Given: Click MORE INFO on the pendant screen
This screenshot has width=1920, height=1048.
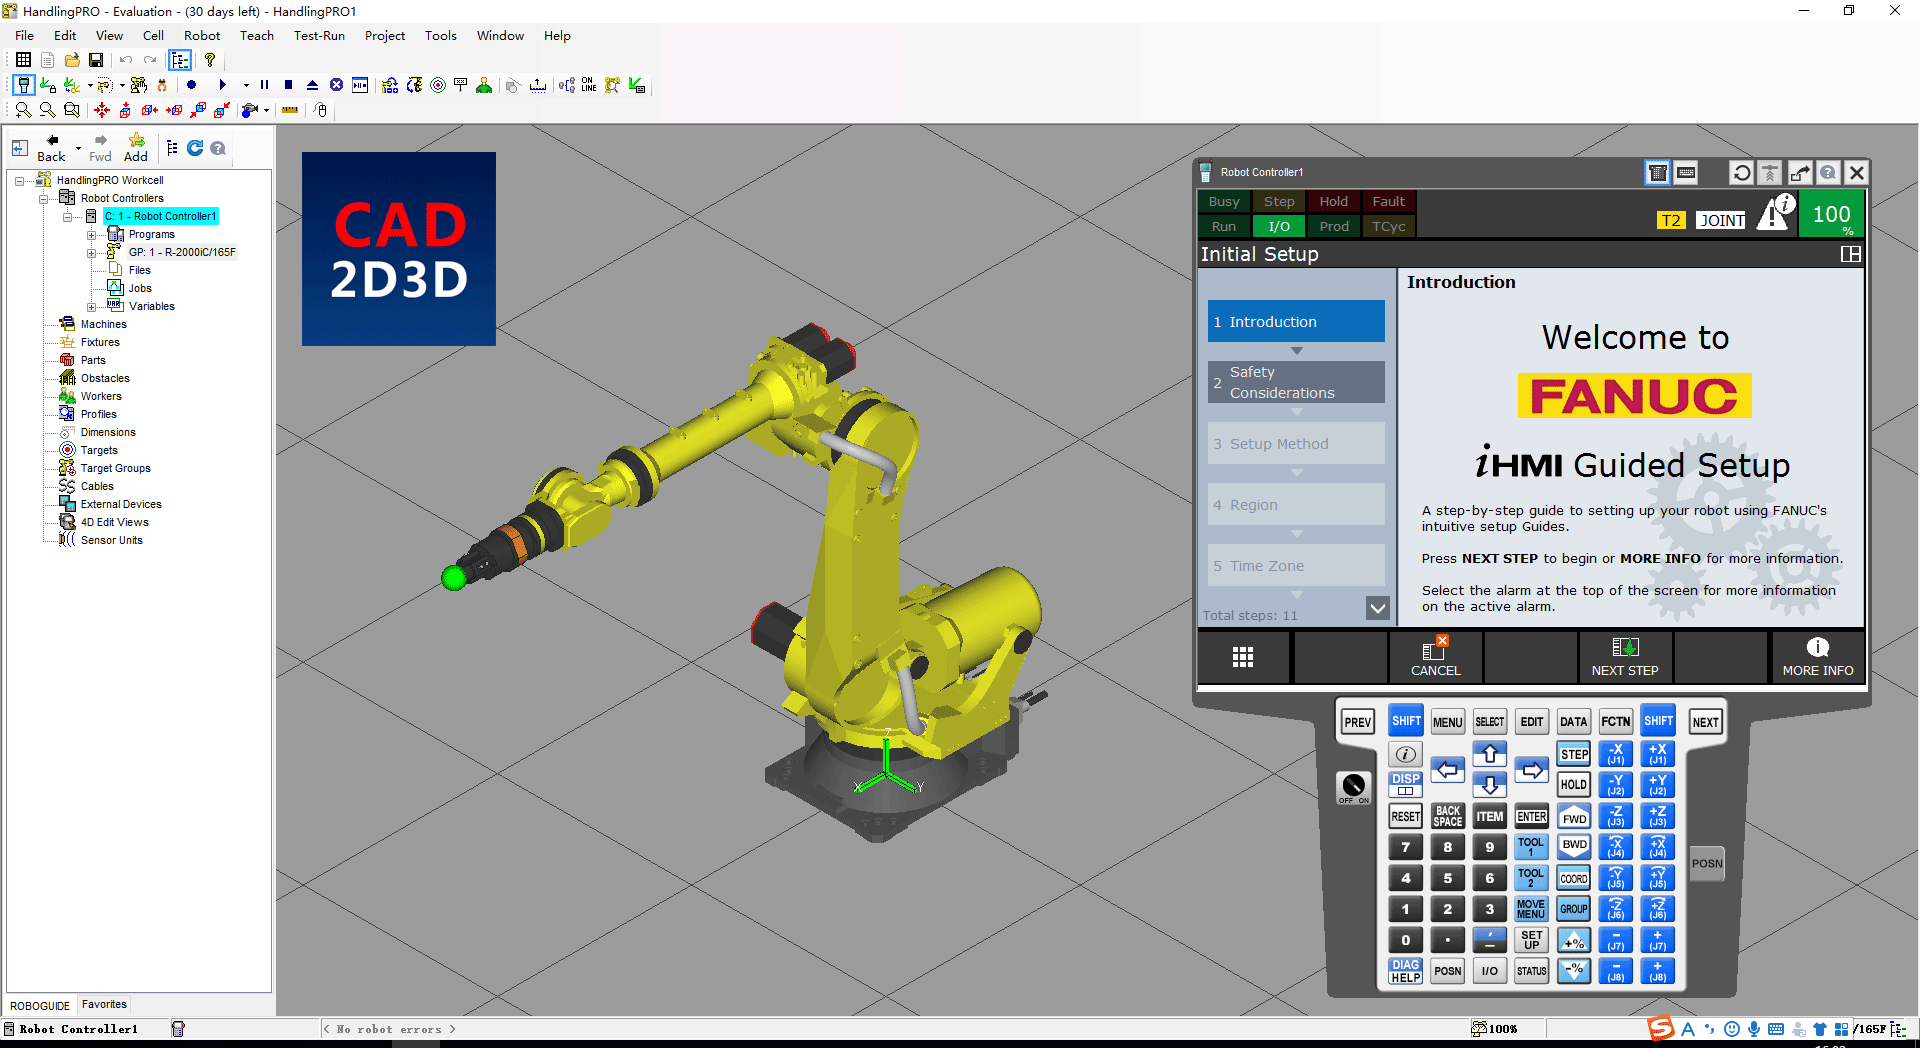Looking at the screenshot, I should coord(1817,657).
